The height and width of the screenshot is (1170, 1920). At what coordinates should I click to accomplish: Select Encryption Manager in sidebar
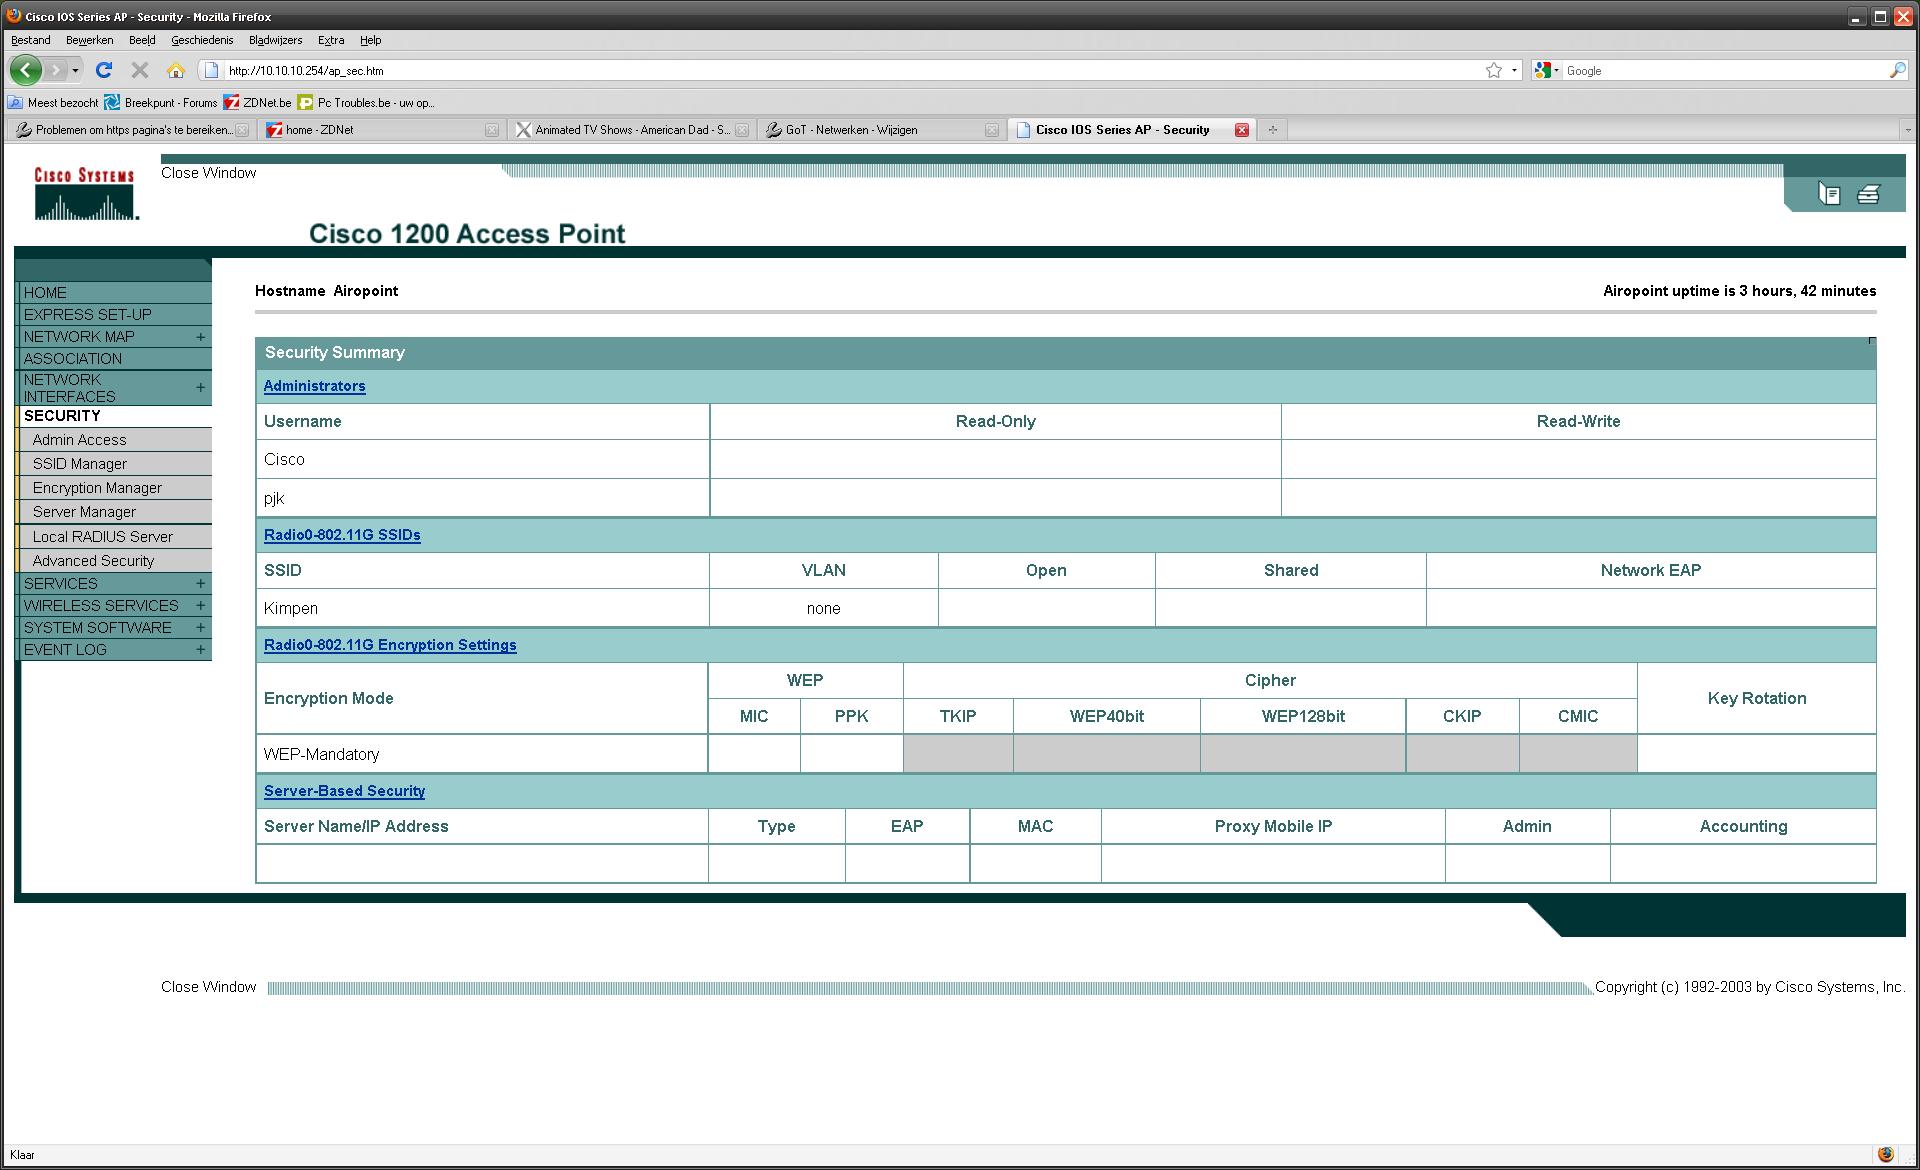(97, 488)
